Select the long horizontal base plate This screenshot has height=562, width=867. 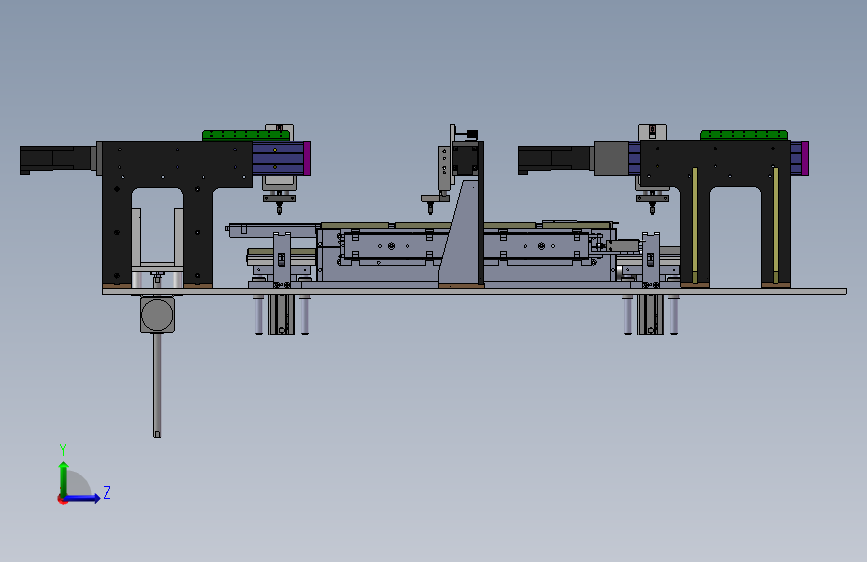(x=474, y=292)
